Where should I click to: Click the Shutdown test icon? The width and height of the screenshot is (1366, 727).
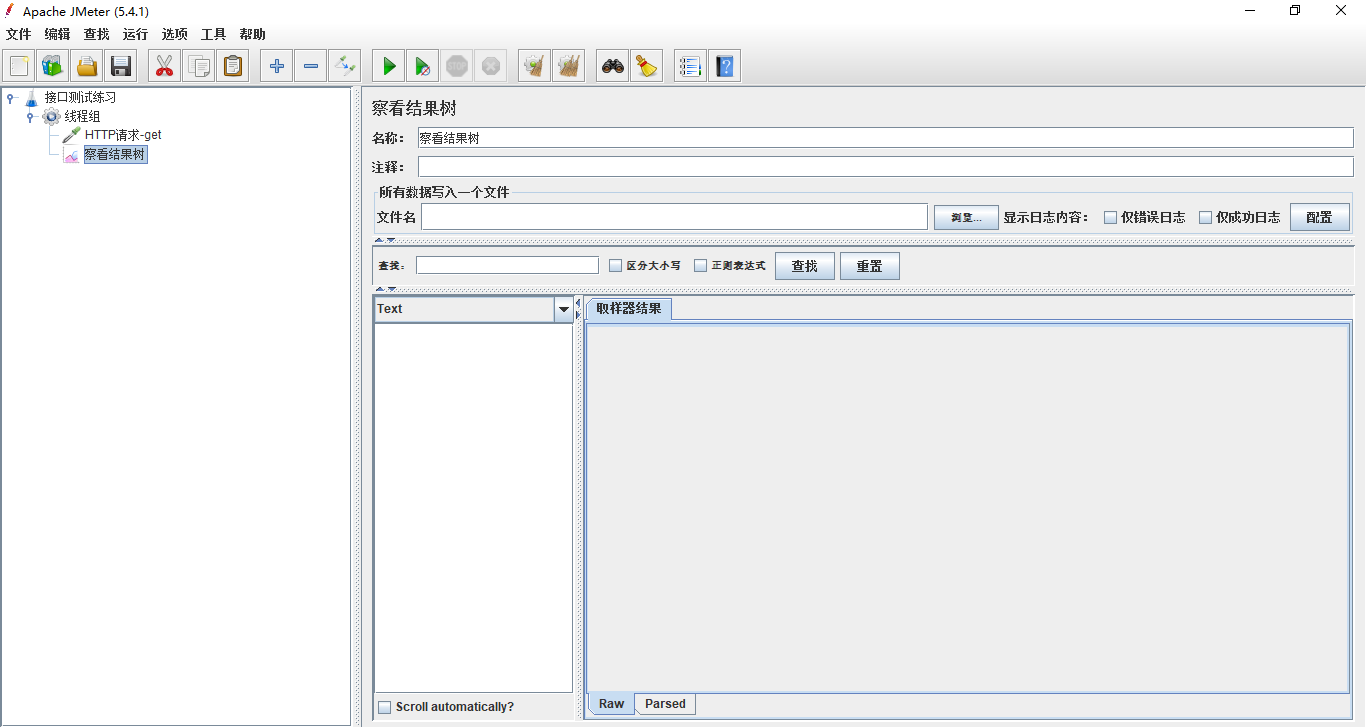[x=491, y=66]
